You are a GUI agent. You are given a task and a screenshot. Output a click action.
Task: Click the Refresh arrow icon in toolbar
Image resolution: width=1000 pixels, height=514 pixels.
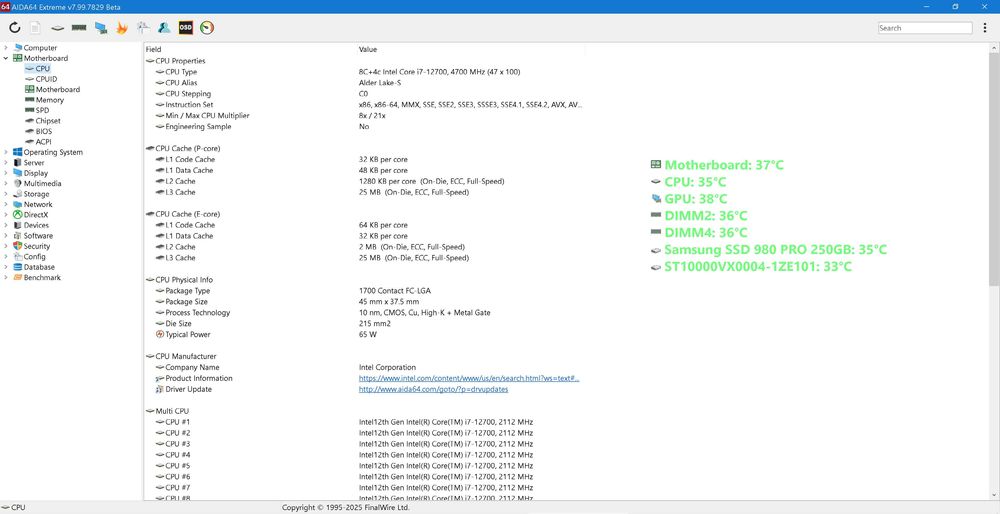tap(15, 27)
